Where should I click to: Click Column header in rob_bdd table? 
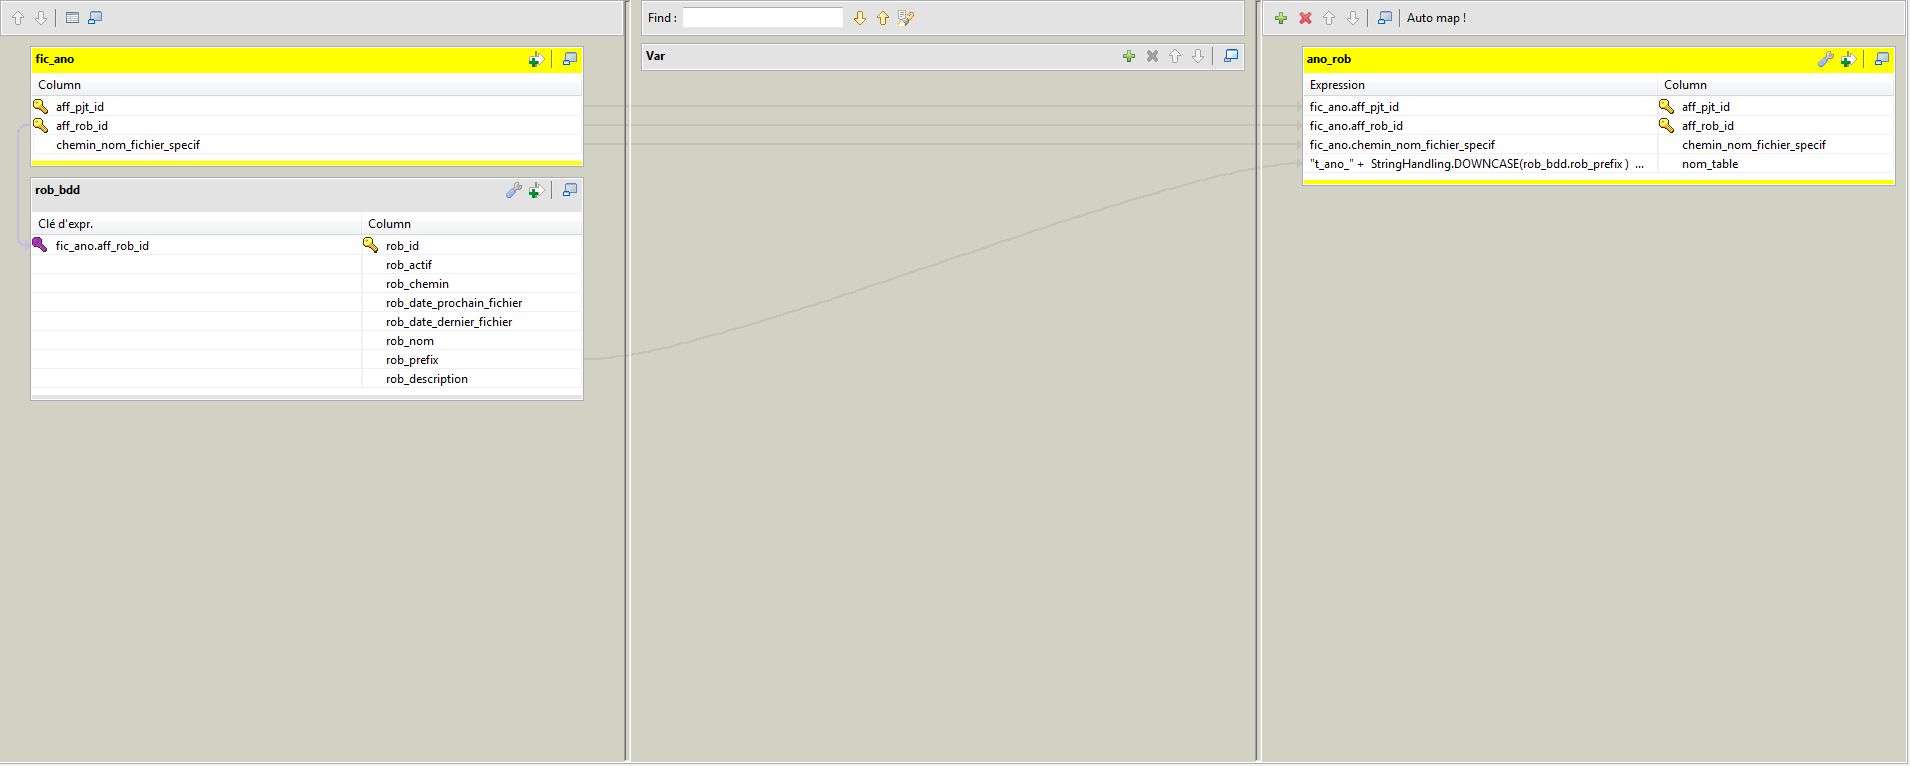coord(472,224)
